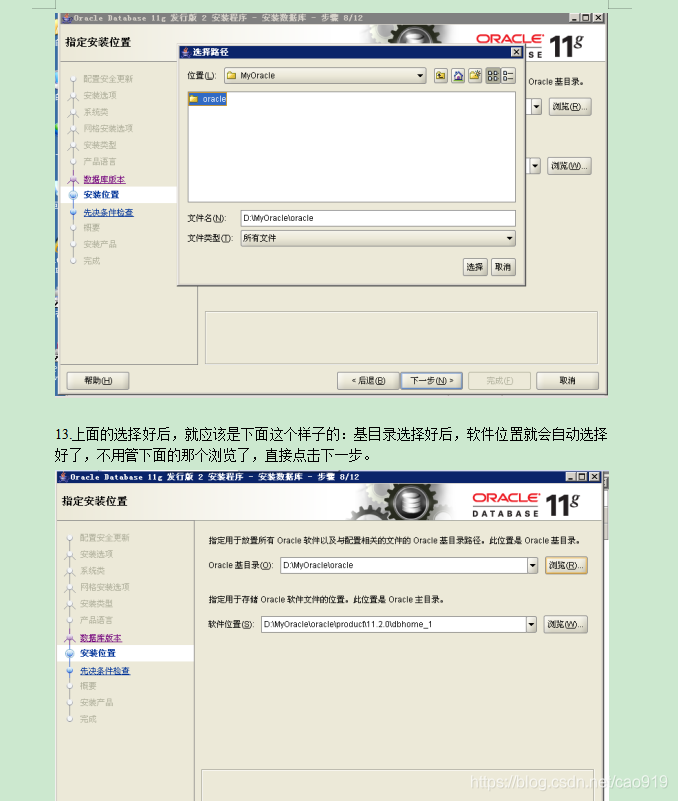The image size is (678, 801).
Task: Select 数据库版本 step in top installer sidebar
Action: click(104, 179)
